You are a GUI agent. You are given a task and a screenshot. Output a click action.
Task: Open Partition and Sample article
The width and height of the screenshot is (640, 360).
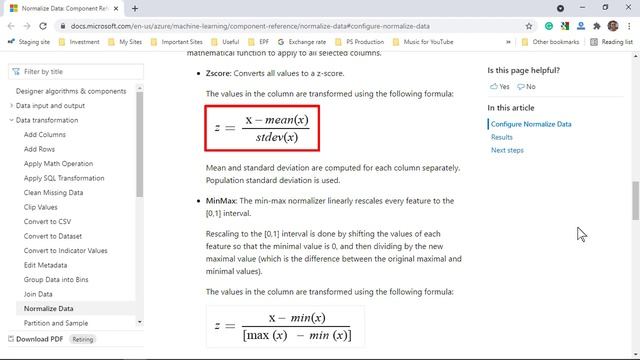pos(56,323)
